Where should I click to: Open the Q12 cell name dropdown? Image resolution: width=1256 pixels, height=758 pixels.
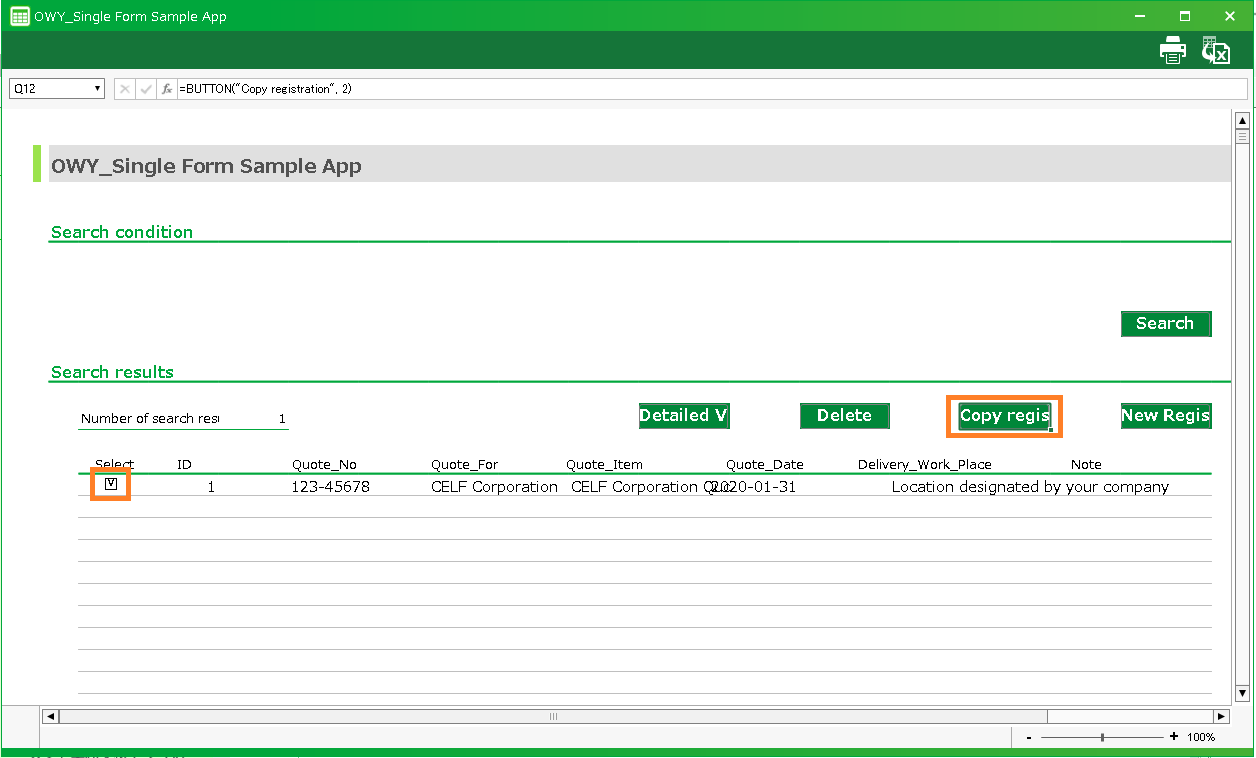coord(97,89)
